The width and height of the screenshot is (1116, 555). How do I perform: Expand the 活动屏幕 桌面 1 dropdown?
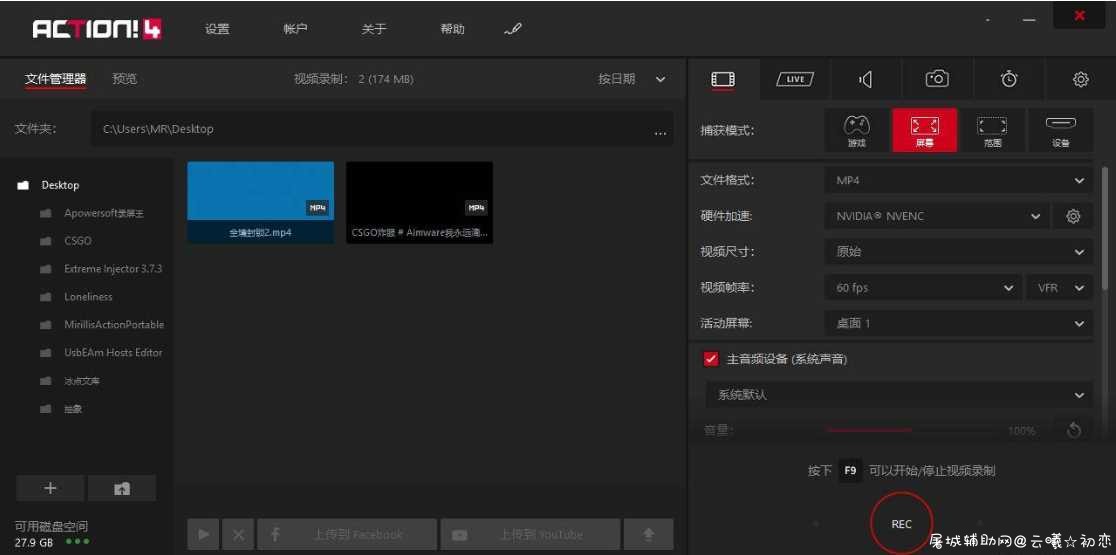[959, 323]
